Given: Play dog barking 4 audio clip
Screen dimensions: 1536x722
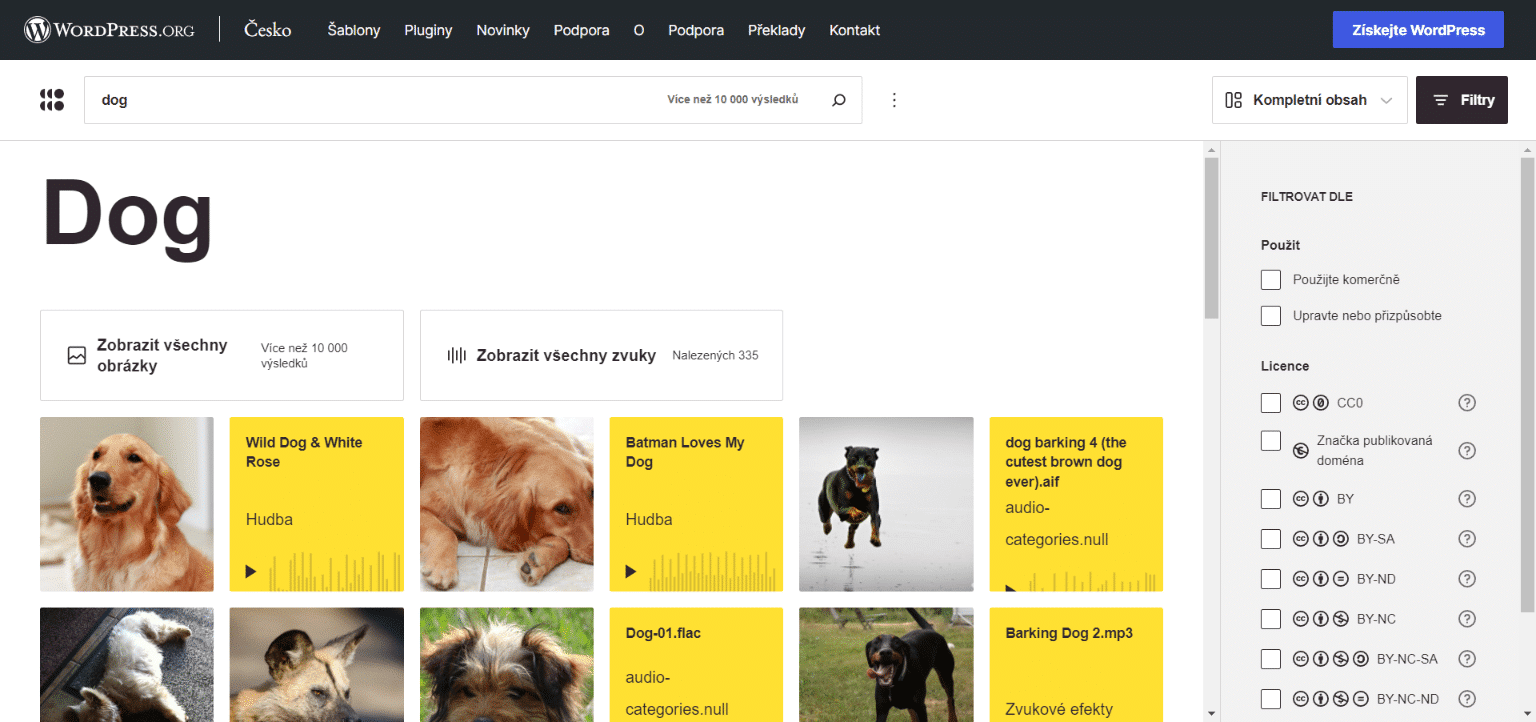Looking at the screenshot, I should coord(1011,588).
